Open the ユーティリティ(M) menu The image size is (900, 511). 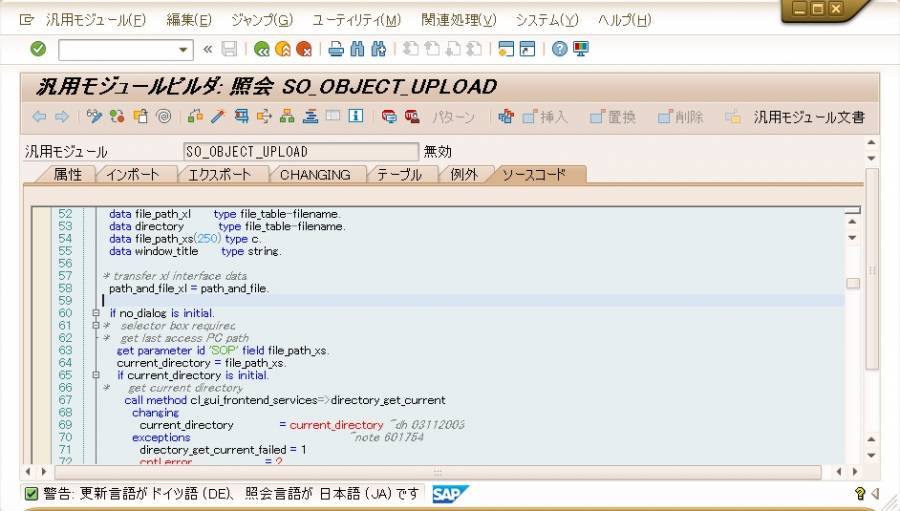pyautogui.click(x=356, y=20)
